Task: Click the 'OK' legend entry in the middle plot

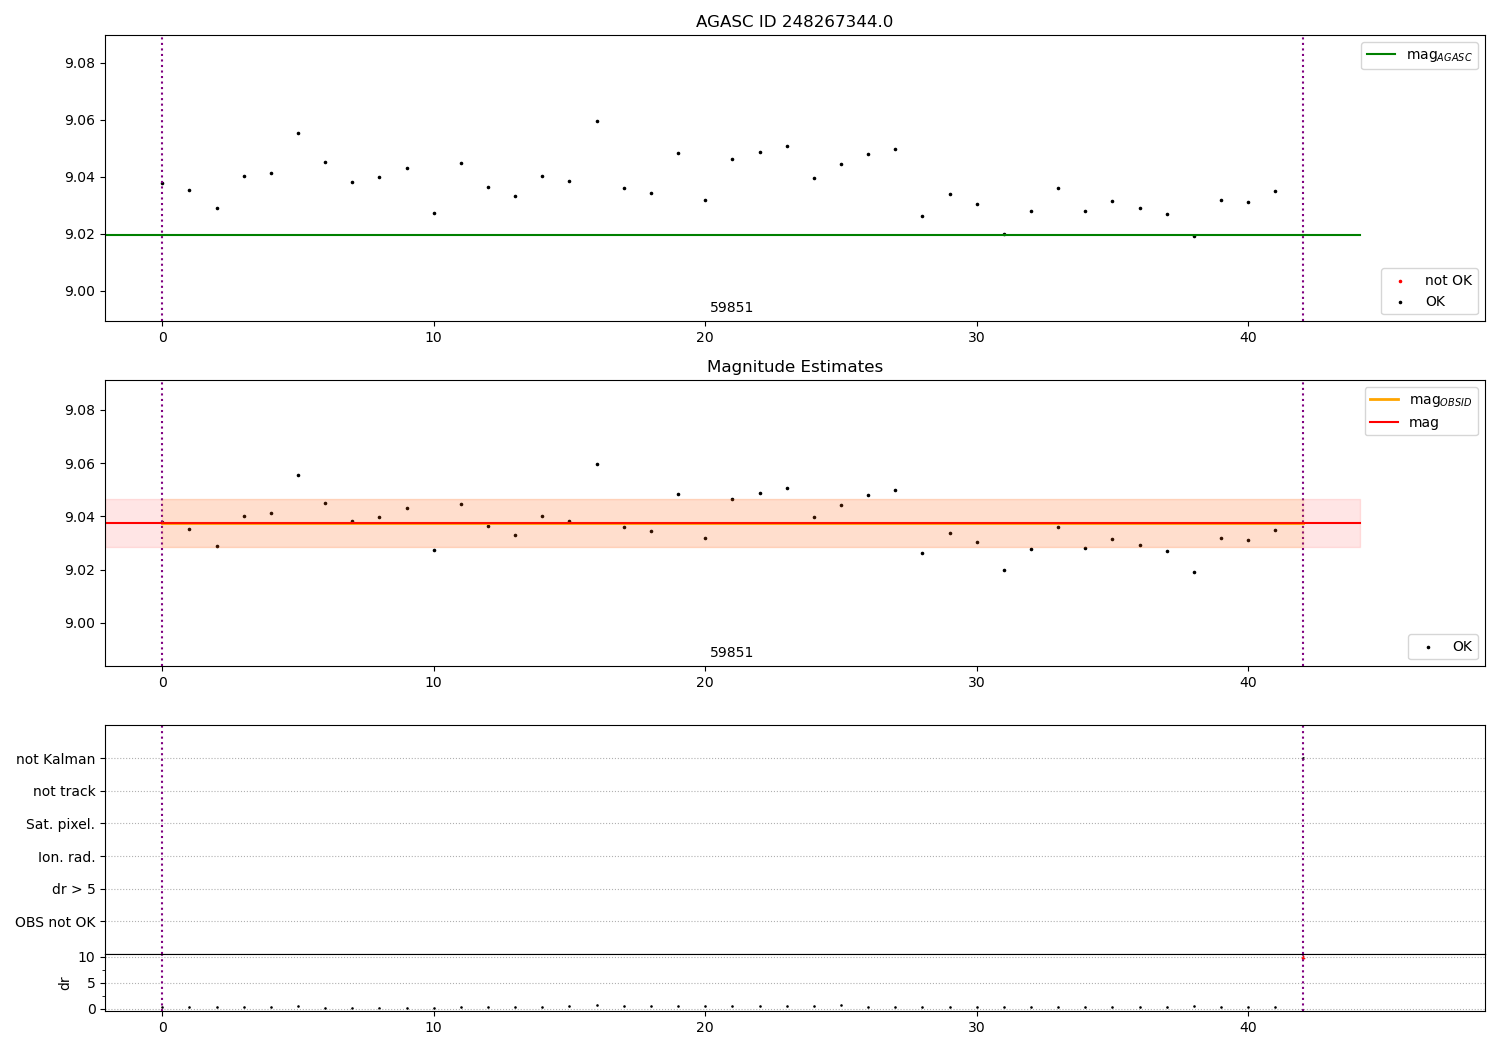Action: (1446, 647)
